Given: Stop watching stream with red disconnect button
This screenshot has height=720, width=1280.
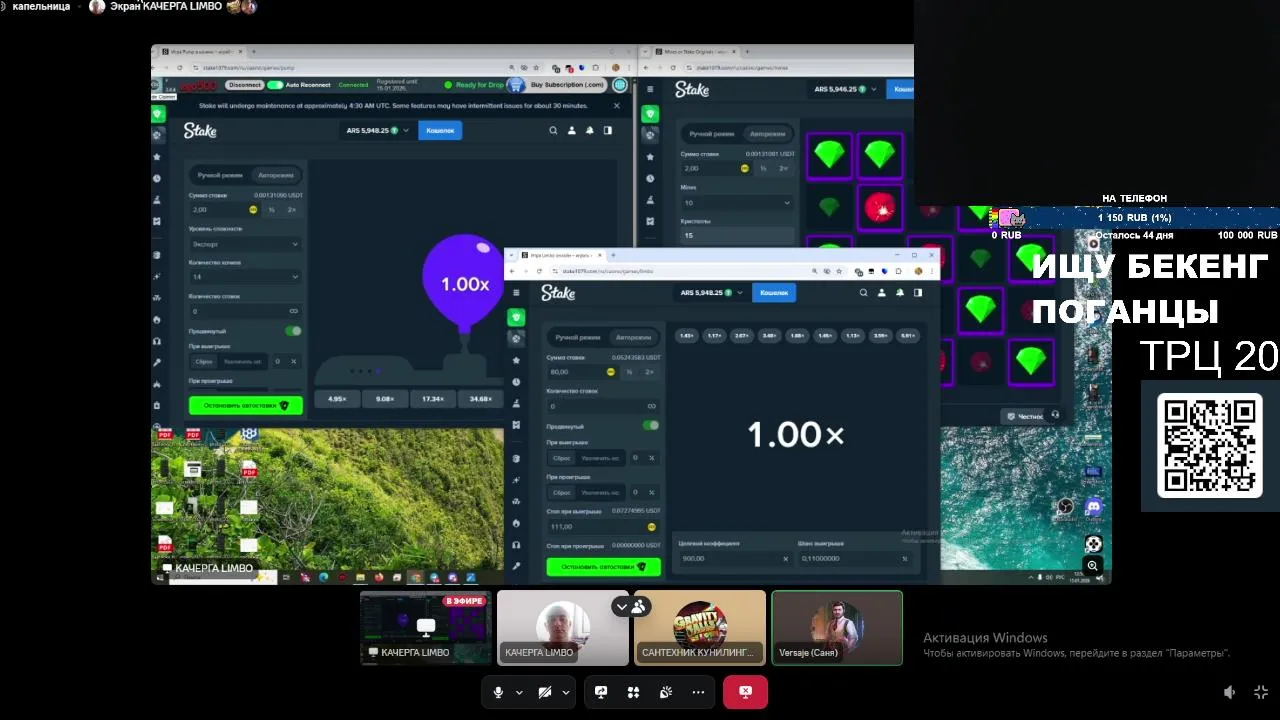Looking at the screenshot, I should [x=745, y=692].
